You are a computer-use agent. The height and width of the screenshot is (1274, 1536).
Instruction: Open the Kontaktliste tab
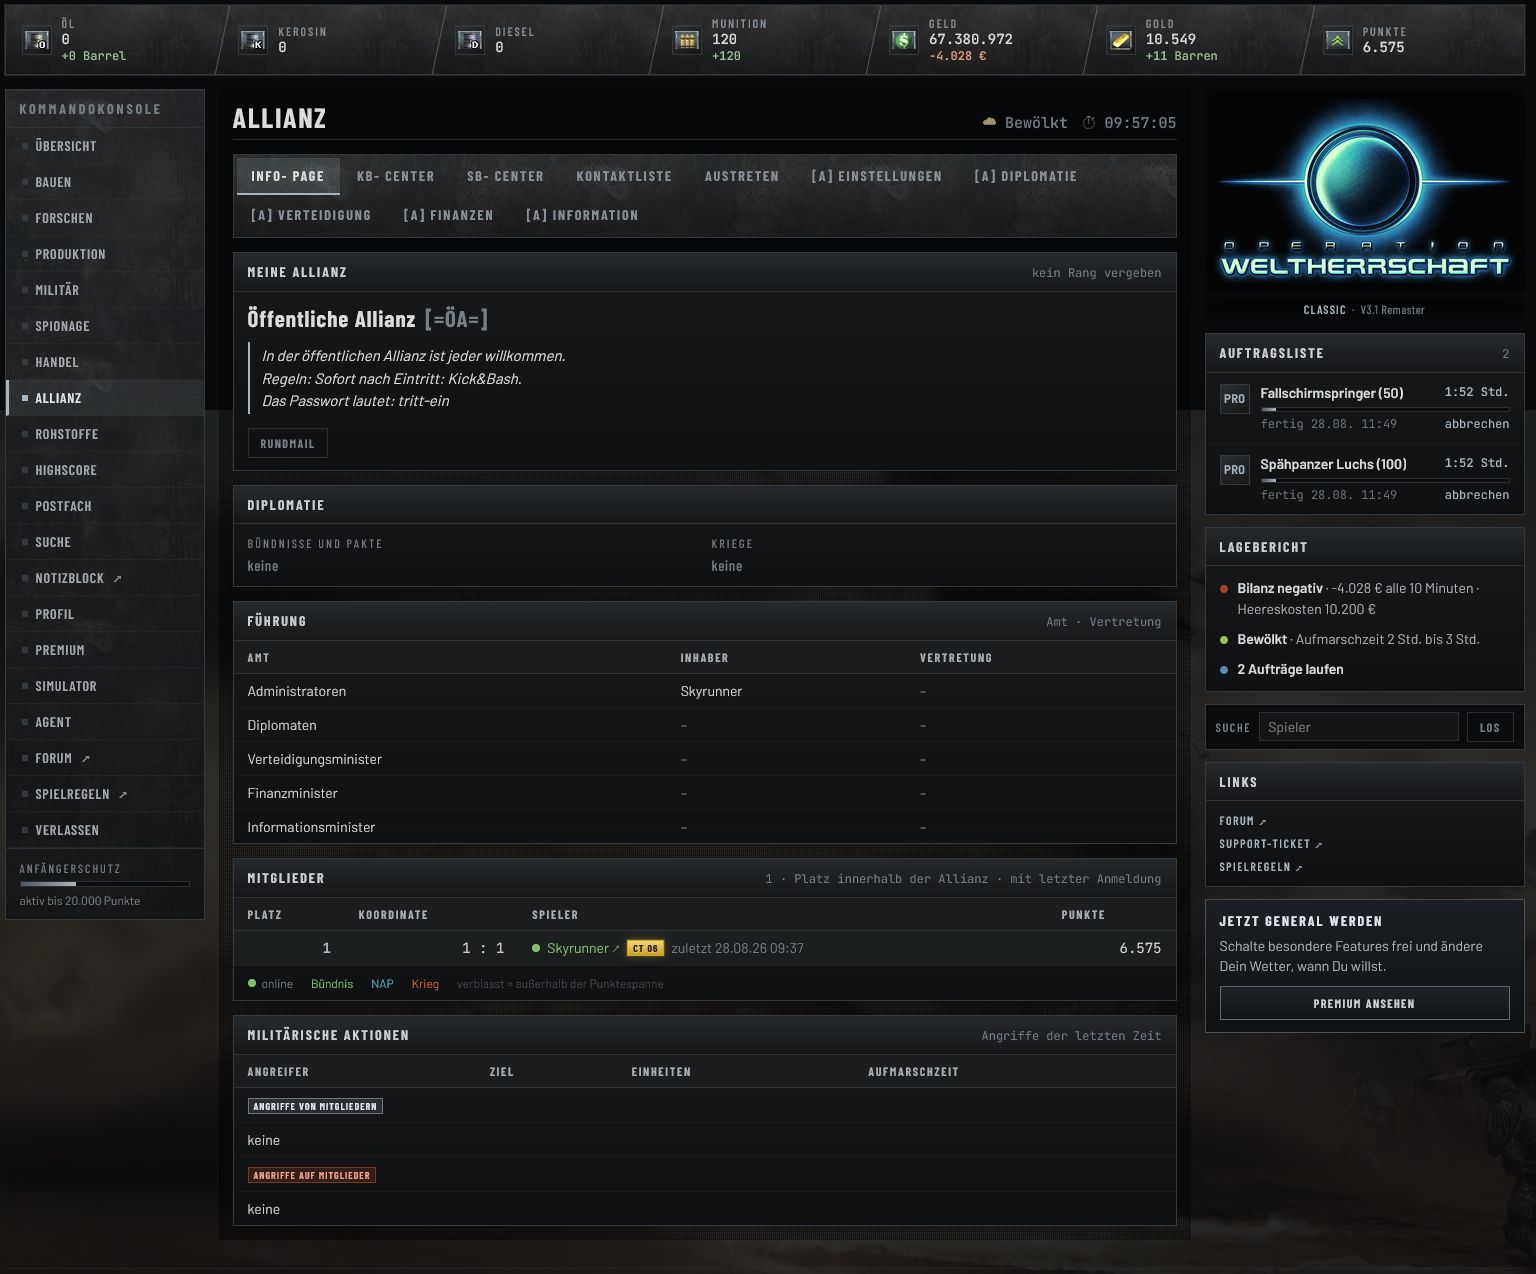[x=624, y=176]
